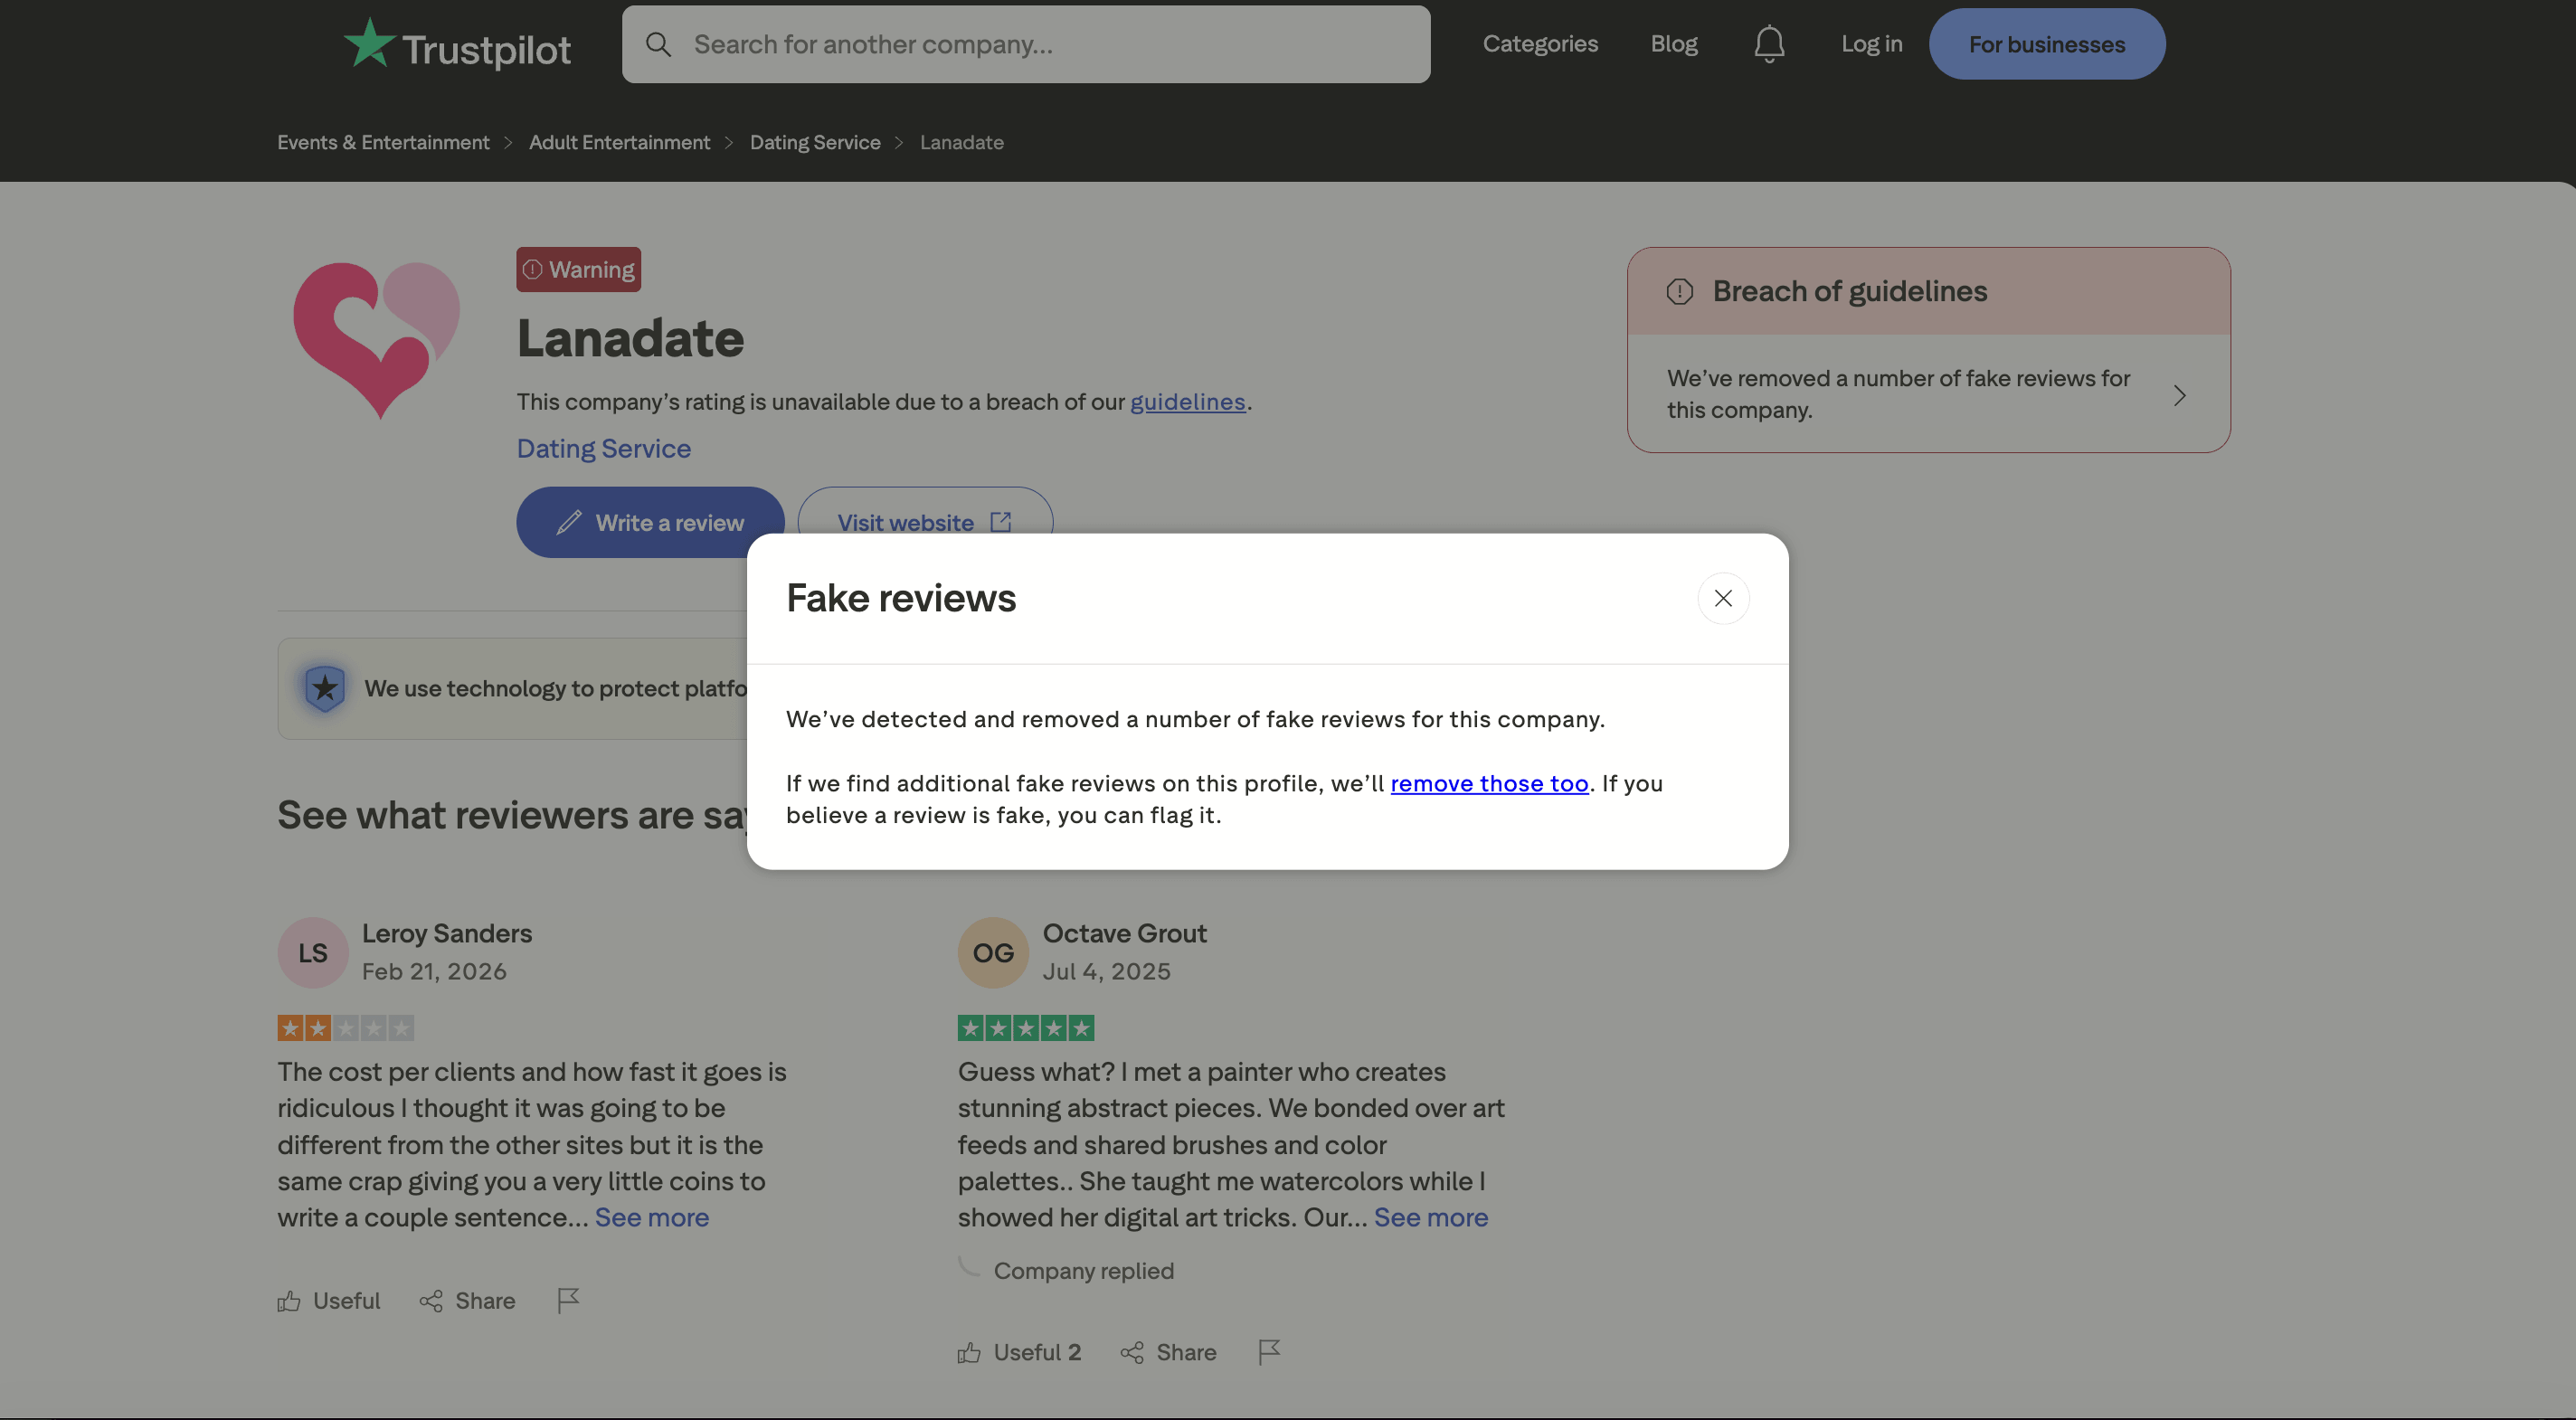Click the Breach of guidelines heading
This screenshot has height=1420, width=2576.
[1849, 291]
